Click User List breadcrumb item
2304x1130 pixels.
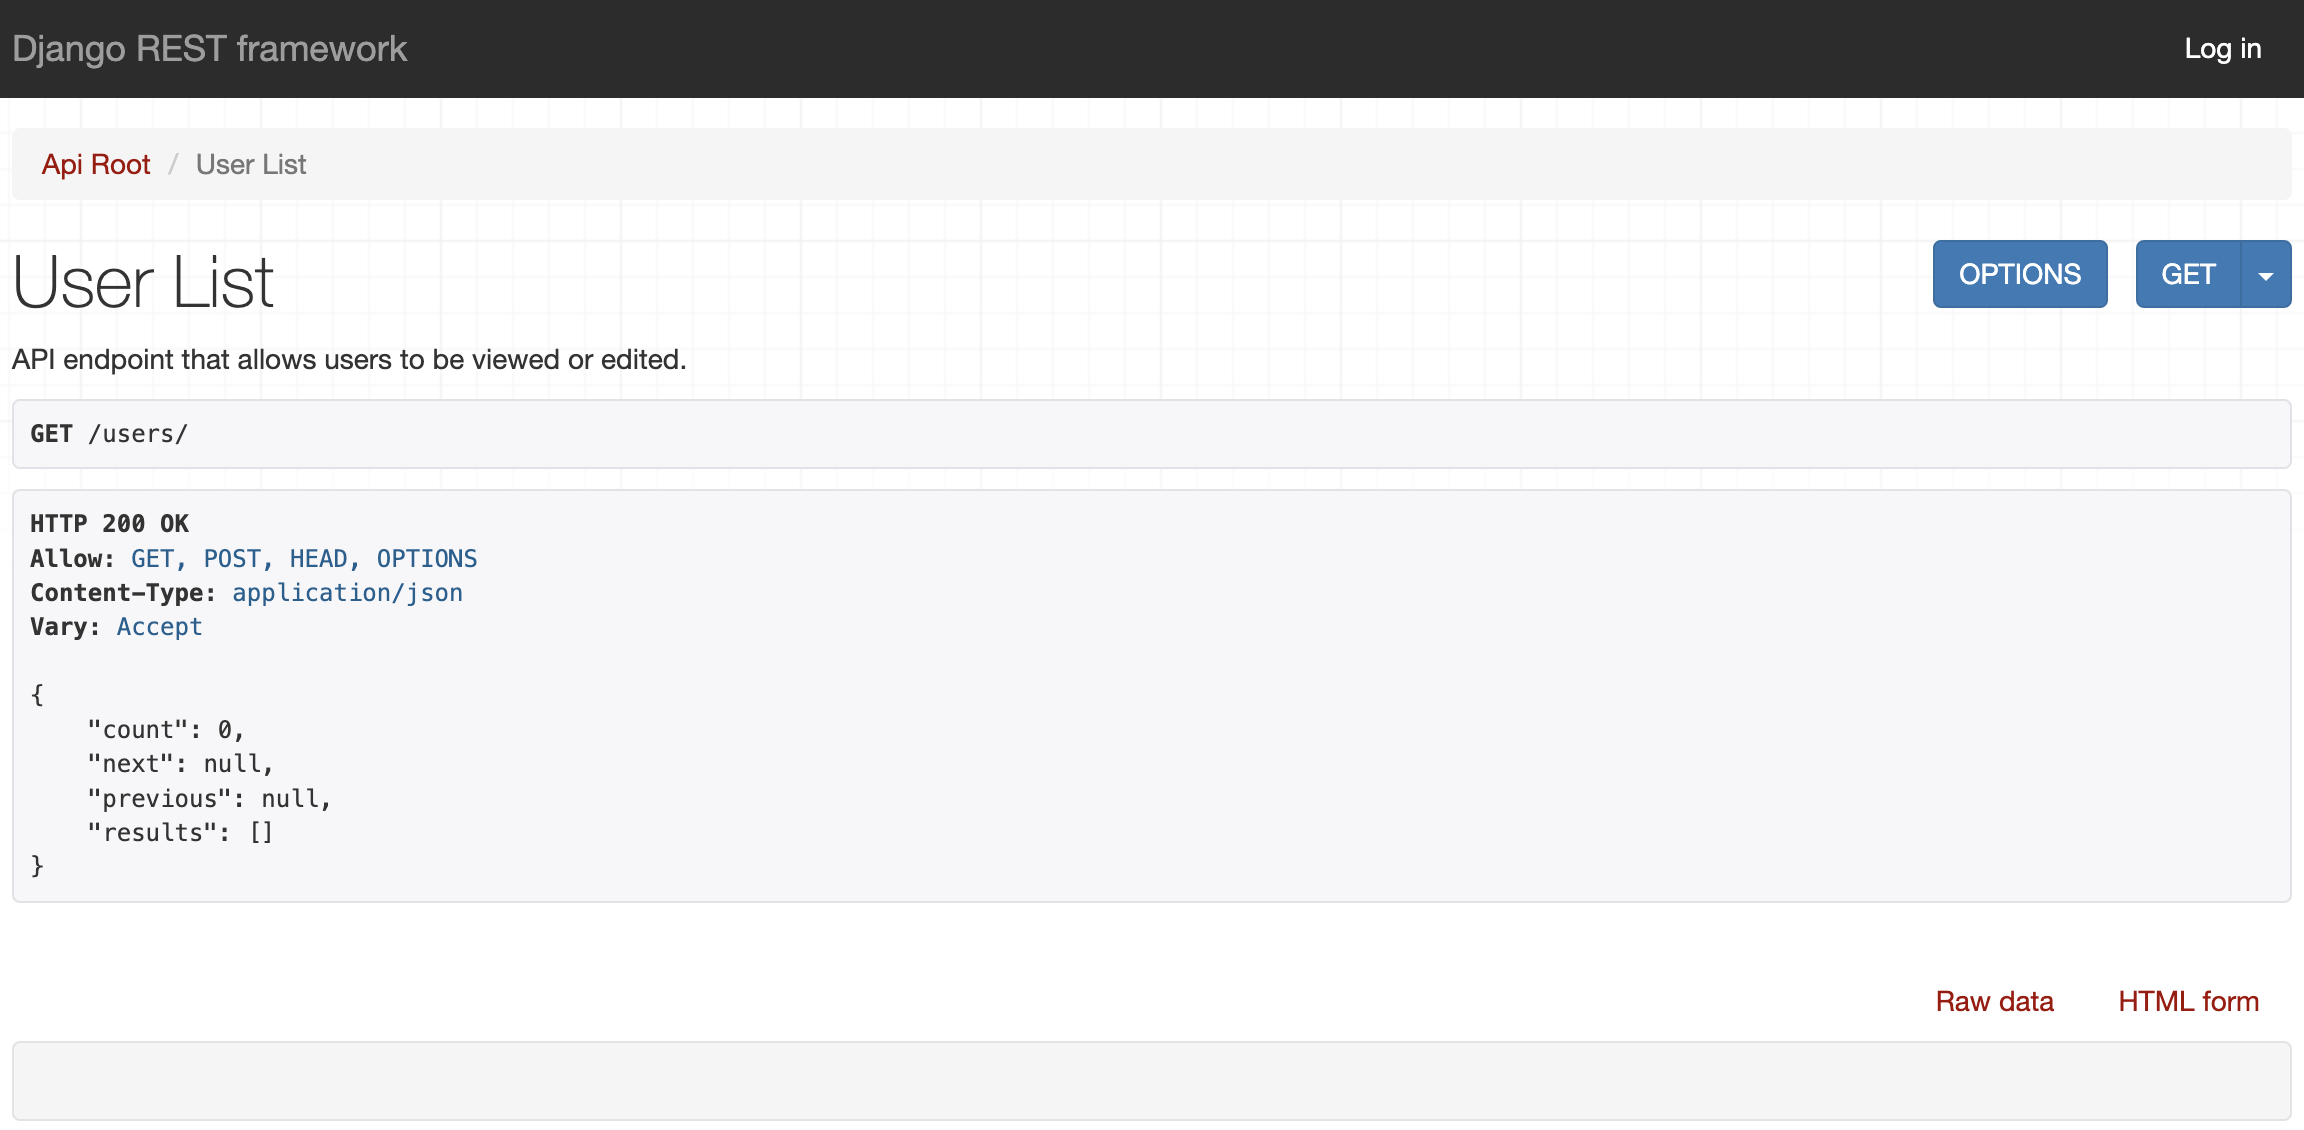251,164
